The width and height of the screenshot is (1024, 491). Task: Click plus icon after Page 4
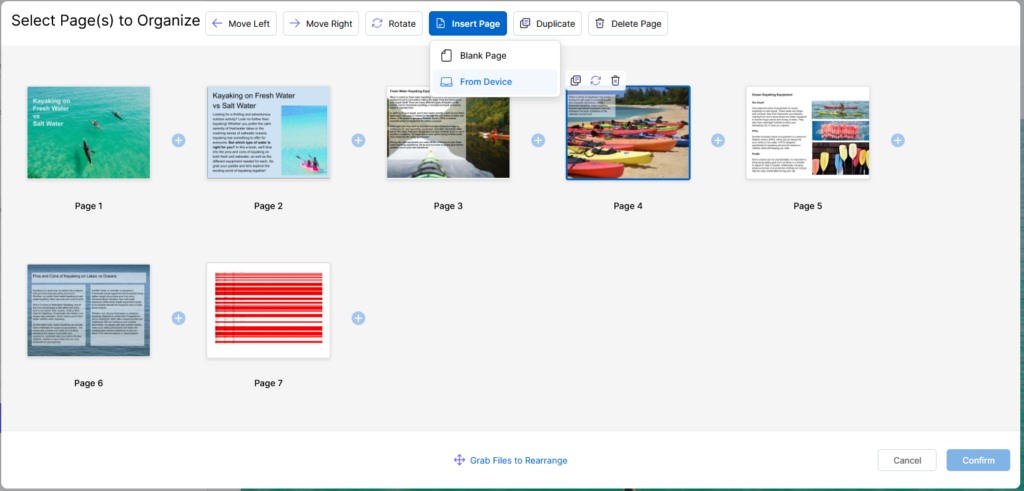click(x=718, y=140)
